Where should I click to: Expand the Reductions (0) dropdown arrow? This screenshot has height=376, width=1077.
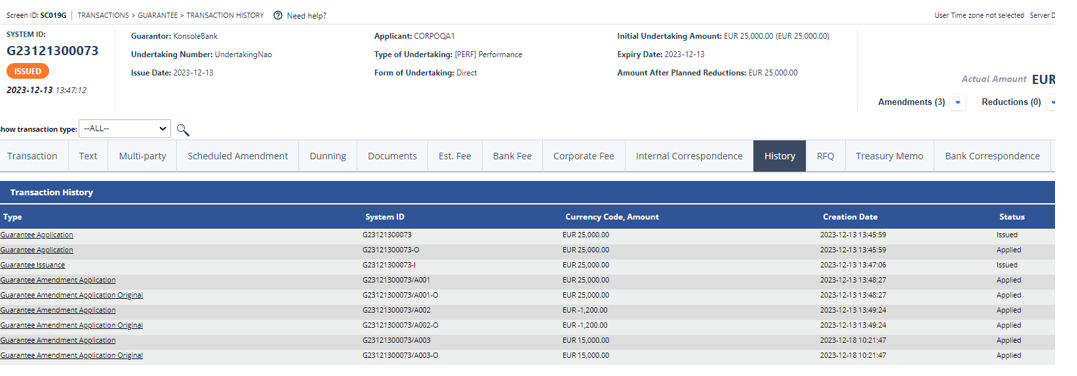point(1052,102)
